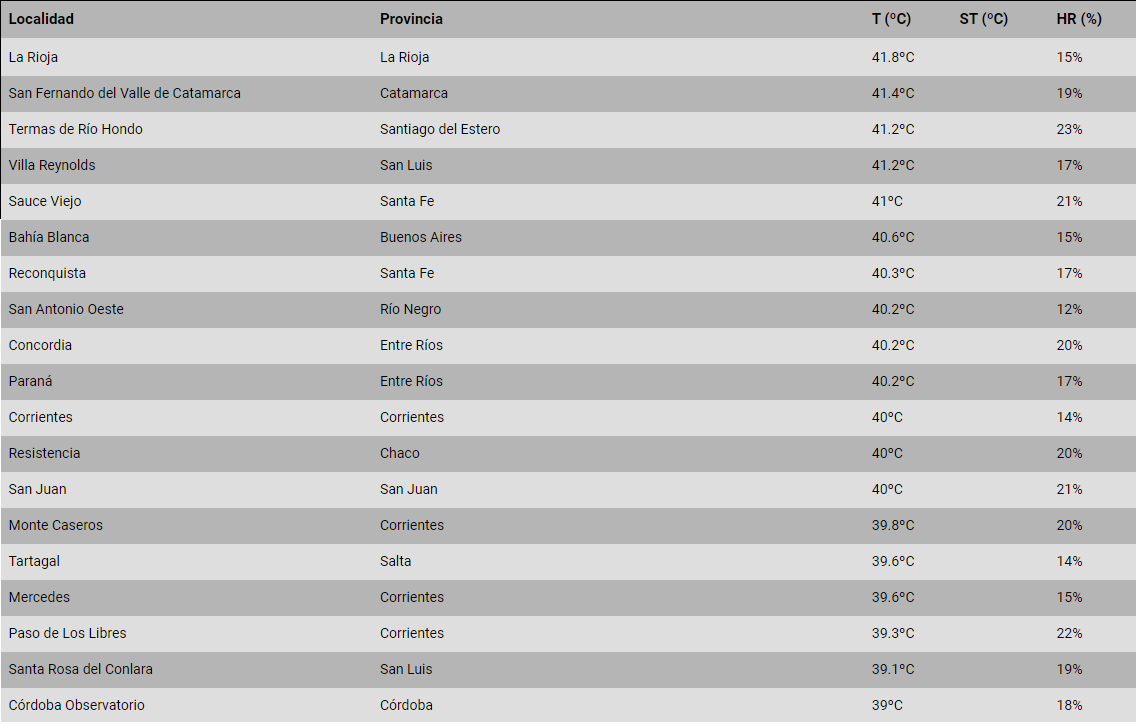Click the Córdoba Observatorio locality cell
The height and width of the screenshot is (724, 1136).
pos(76,705)
